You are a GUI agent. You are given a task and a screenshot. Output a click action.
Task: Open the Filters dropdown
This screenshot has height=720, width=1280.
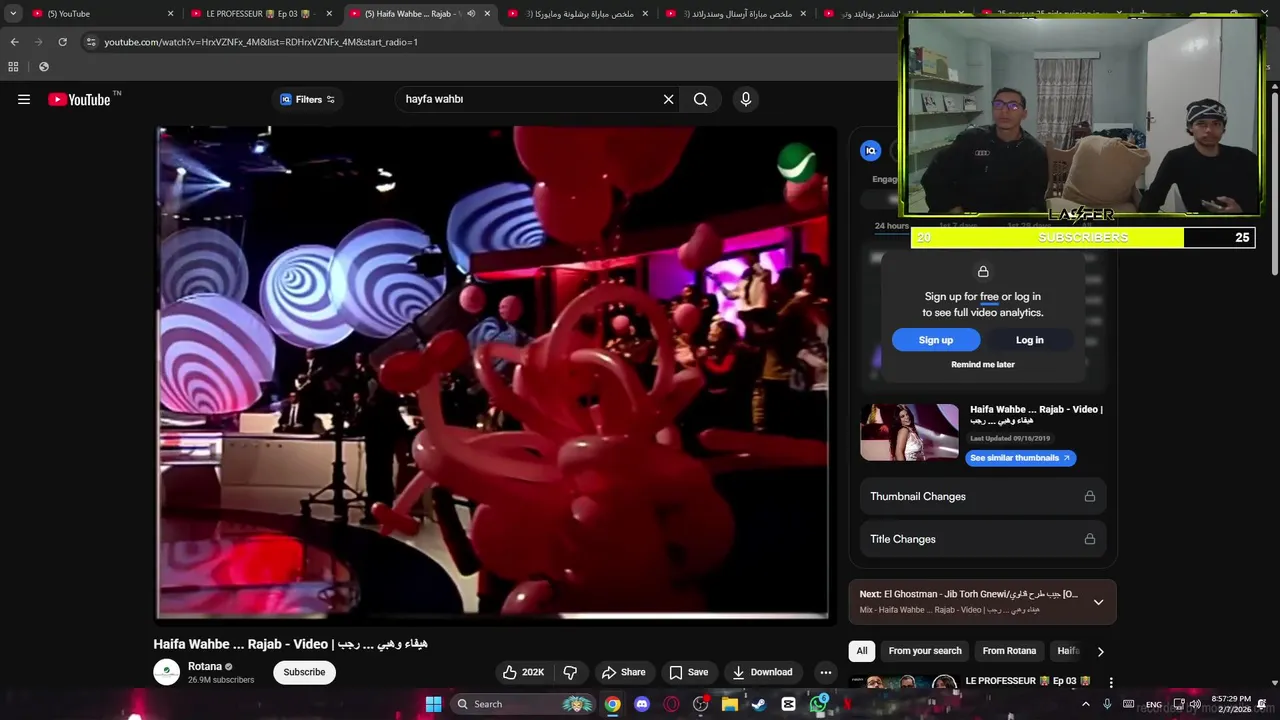click(308, 99)
